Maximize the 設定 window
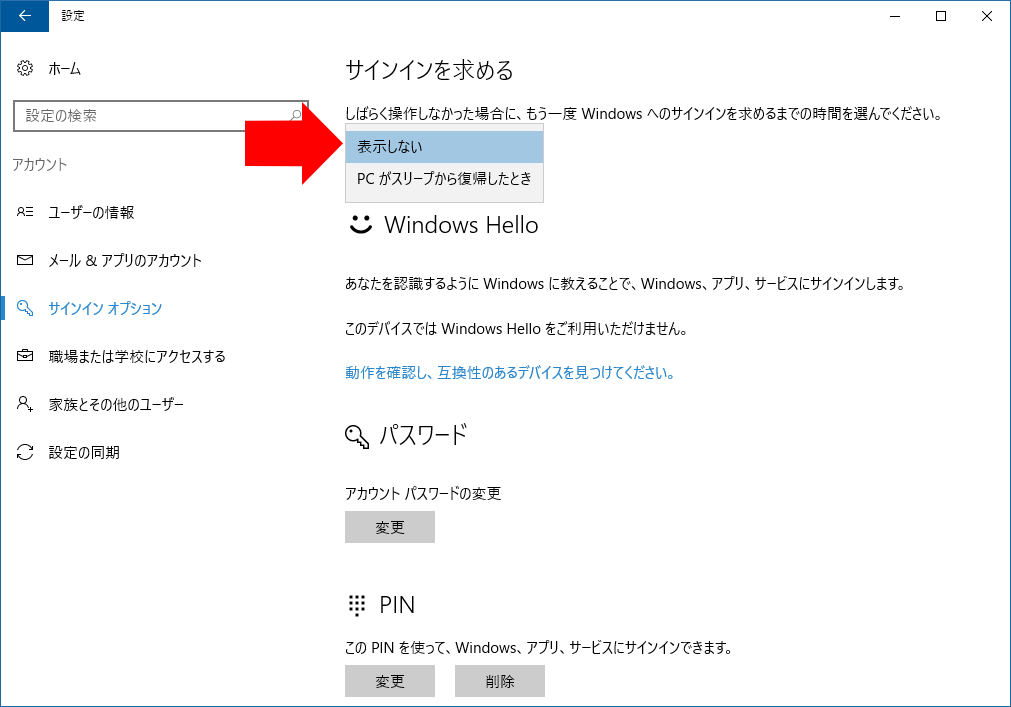The width and height of the screenshot is (1011, 707). click(x=941, y=16)
